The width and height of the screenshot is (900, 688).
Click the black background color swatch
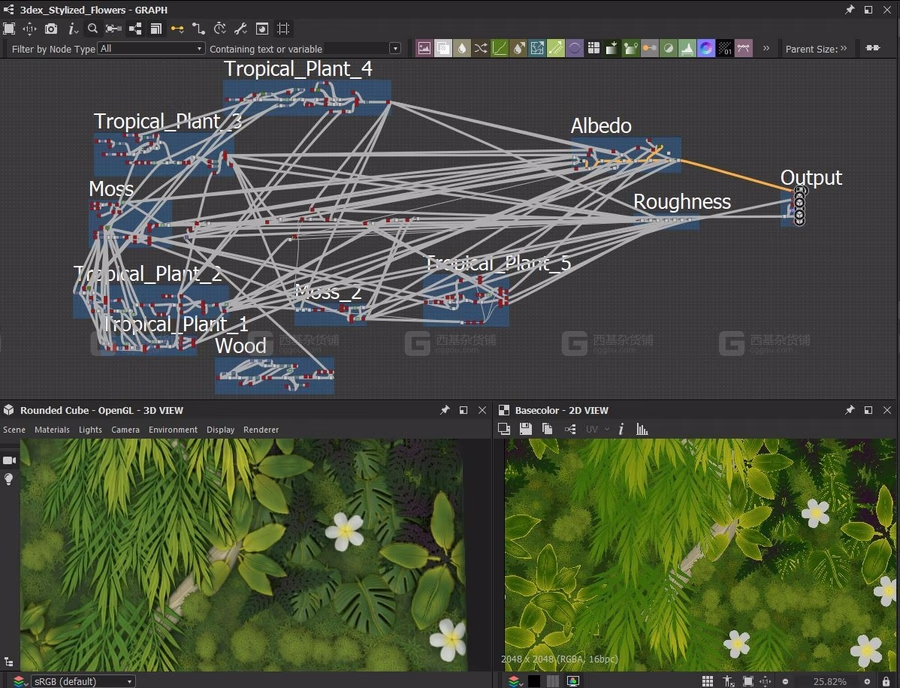[x=534, y=681]
